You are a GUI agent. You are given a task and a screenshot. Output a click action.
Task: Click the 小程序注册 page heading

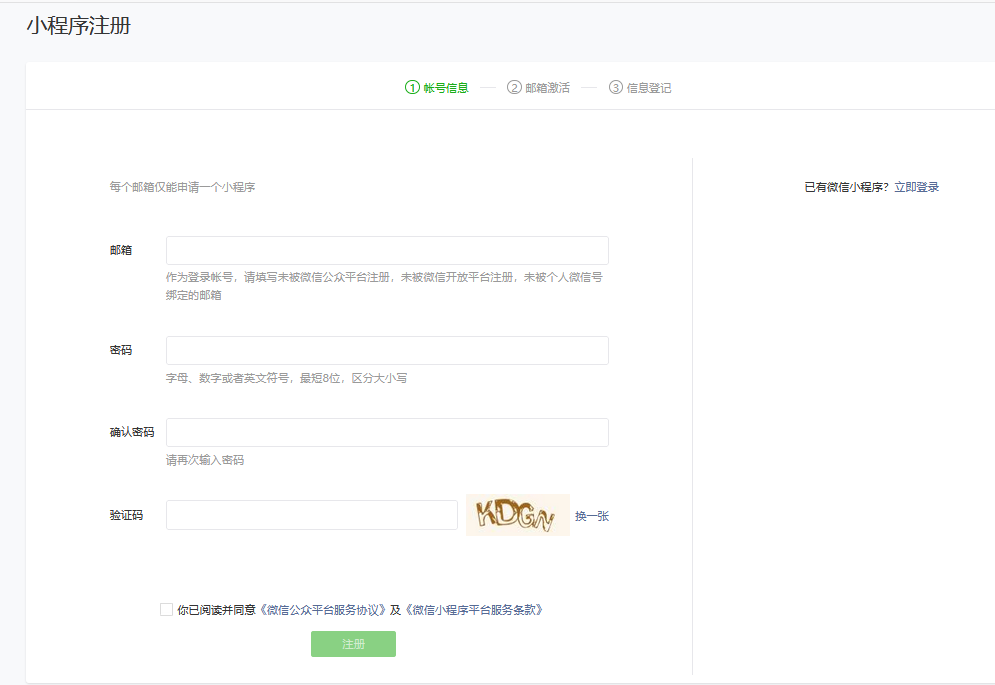click(x=78, y=27)
